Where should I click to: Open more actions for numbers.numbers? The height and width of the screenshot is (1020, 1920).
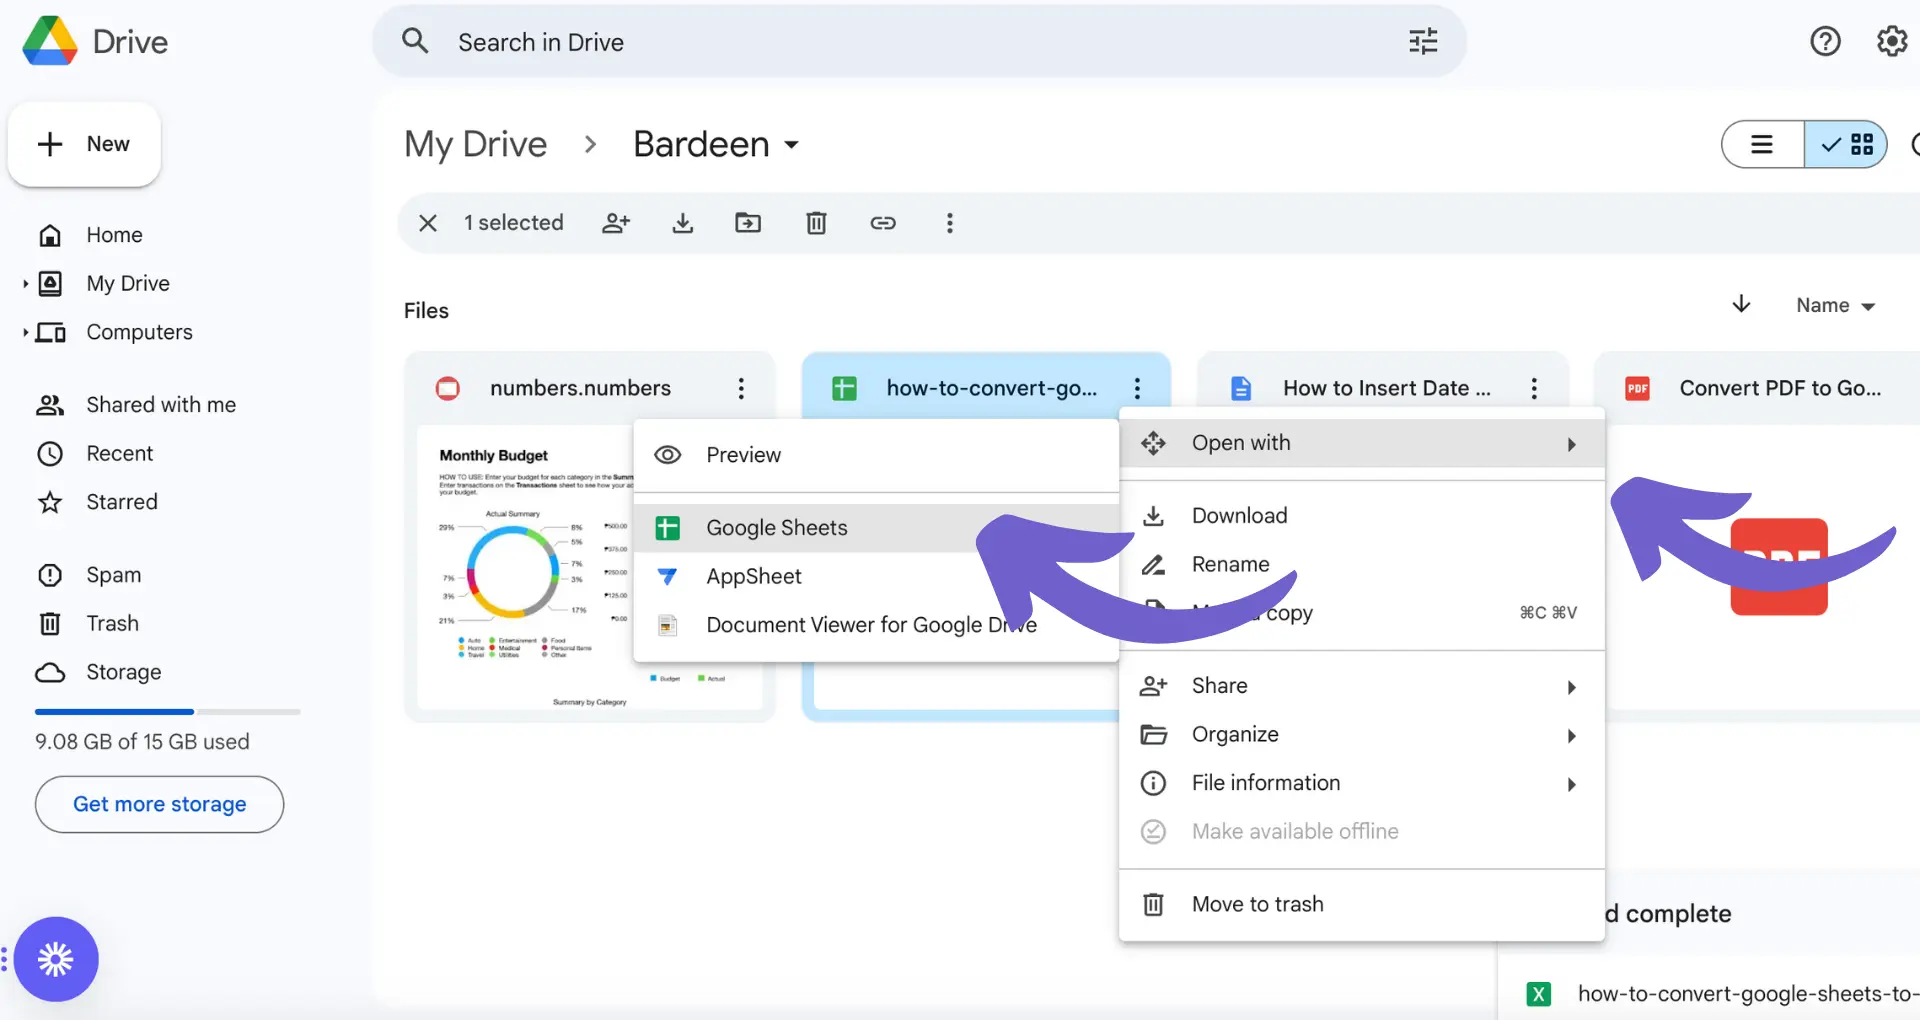coord(741,388)
